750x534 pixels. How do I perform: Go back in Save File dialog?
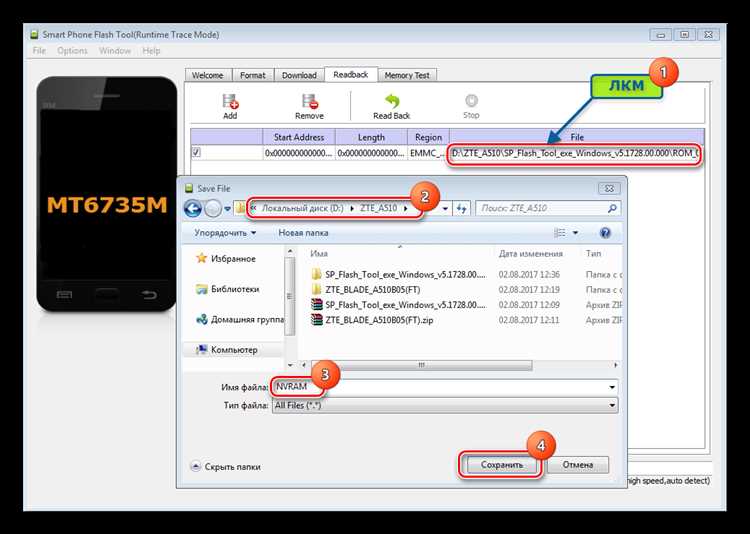pos(193,208)
